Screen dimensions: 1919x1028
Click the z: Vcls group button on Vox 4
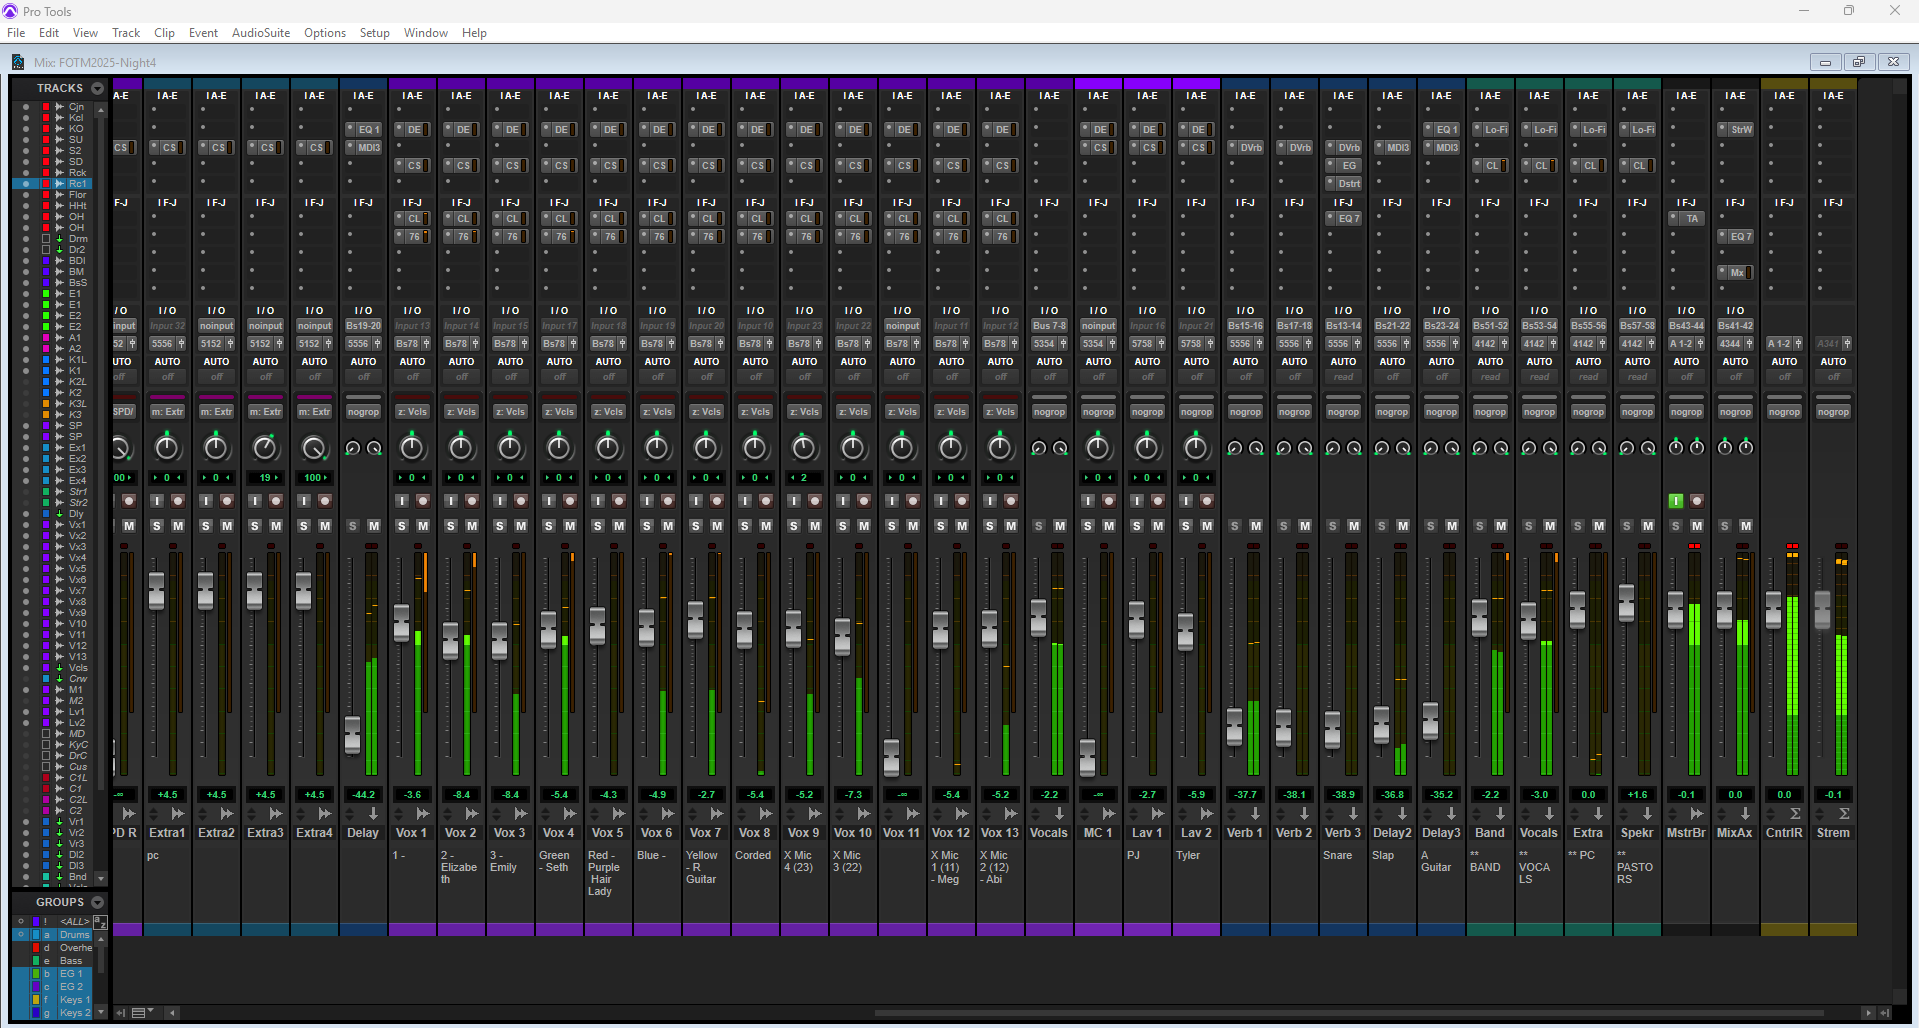559,412
